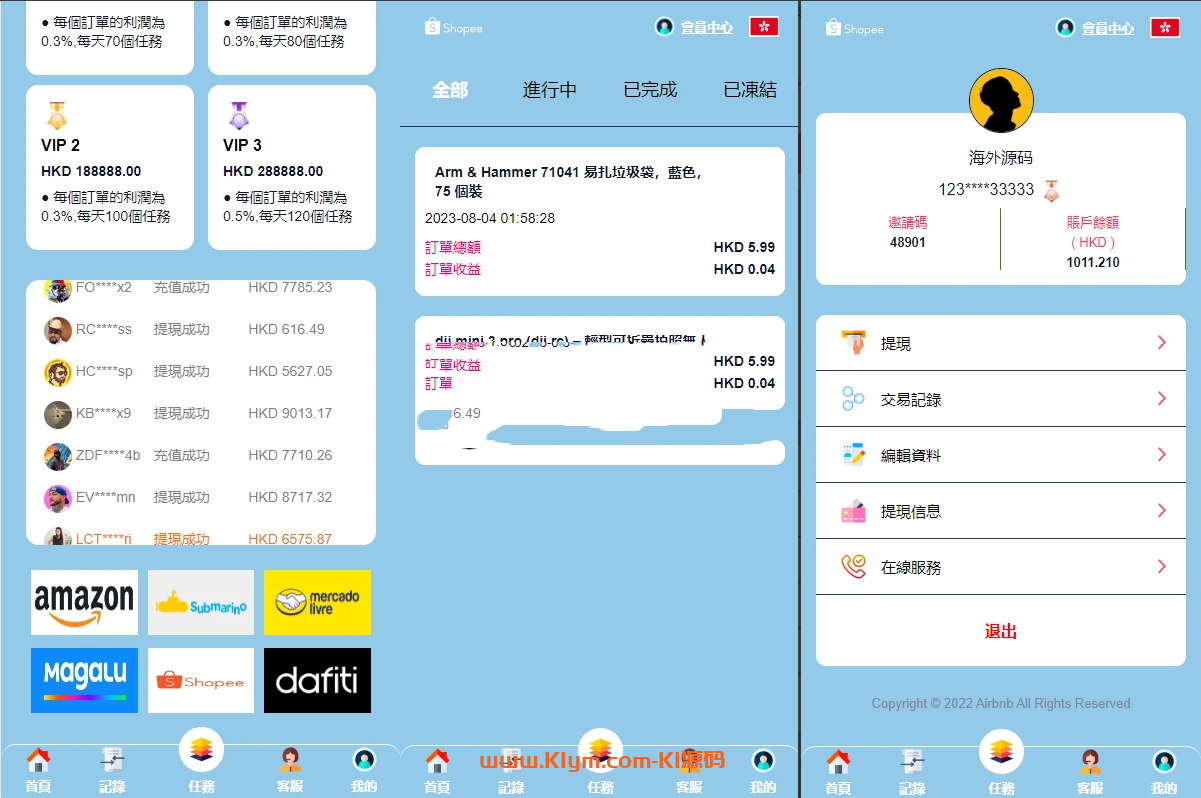The height and width of the screenshot is (798, 1201).
Task: Click the VIP 2 gold medal icon
Action: [57, 115]
